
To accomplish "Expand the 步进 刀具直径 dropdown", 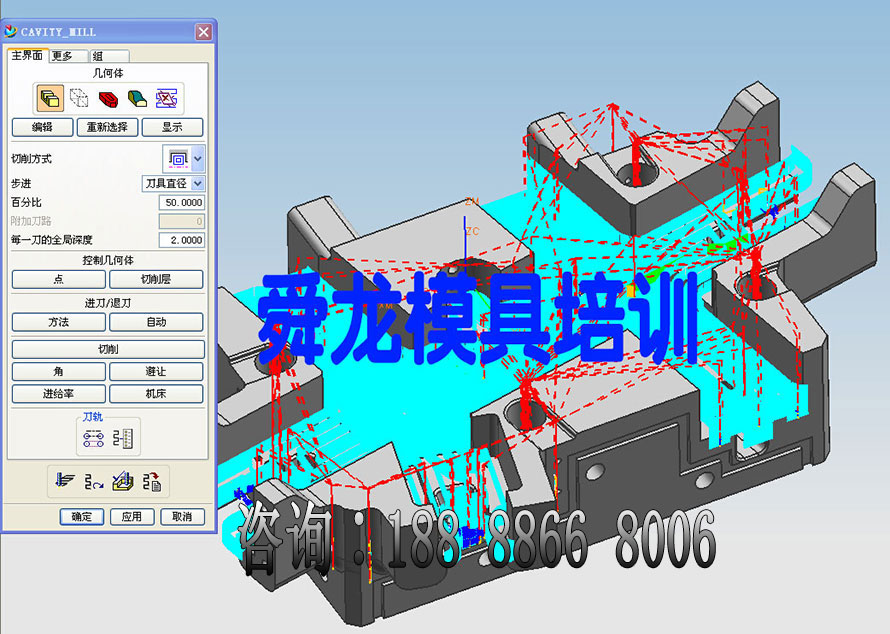I will [x=198, y=184].
